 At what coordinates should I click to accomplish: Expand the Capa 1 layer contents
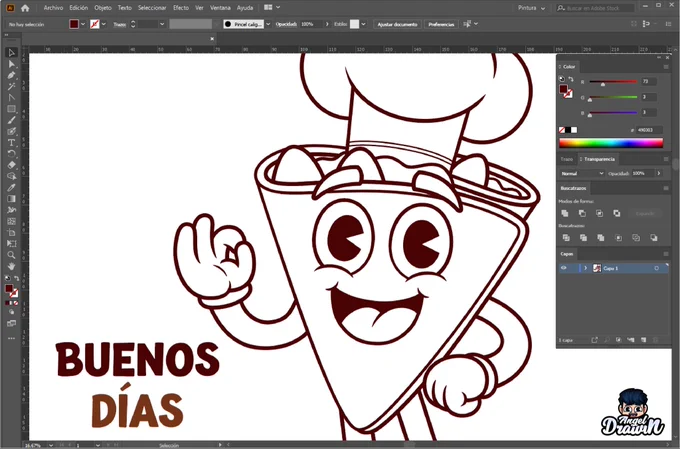(585, 268)
